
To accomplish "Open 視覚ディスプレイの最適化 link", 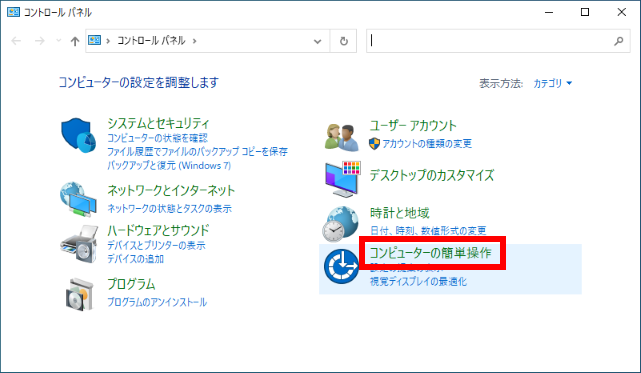I will coord(418,281).
